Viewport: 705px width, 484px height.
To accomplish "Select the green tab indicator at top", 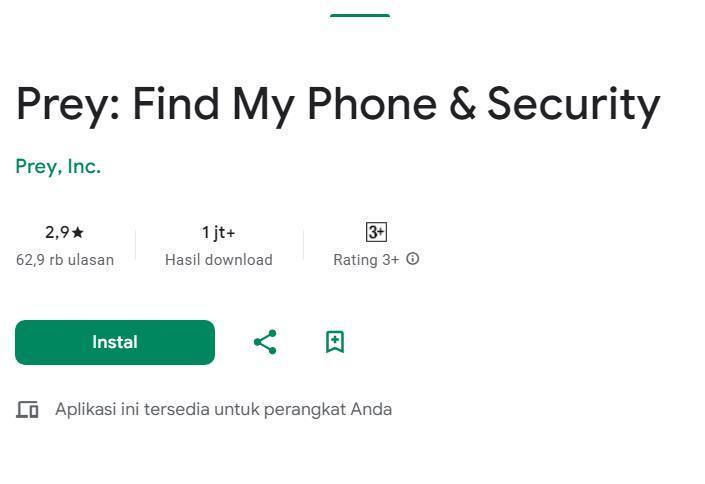I will coord(360,15).
